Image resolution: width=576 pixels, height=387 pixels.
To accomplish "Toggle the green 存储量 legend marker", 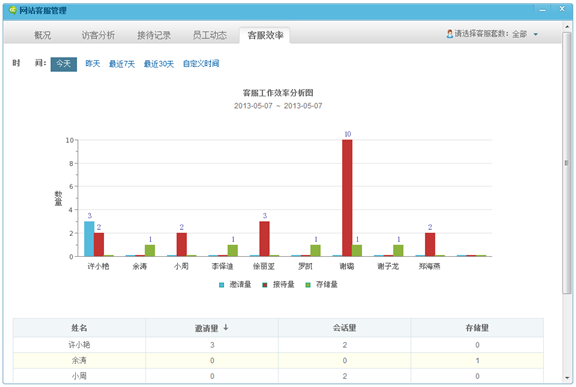I will [x=308, y=285].
